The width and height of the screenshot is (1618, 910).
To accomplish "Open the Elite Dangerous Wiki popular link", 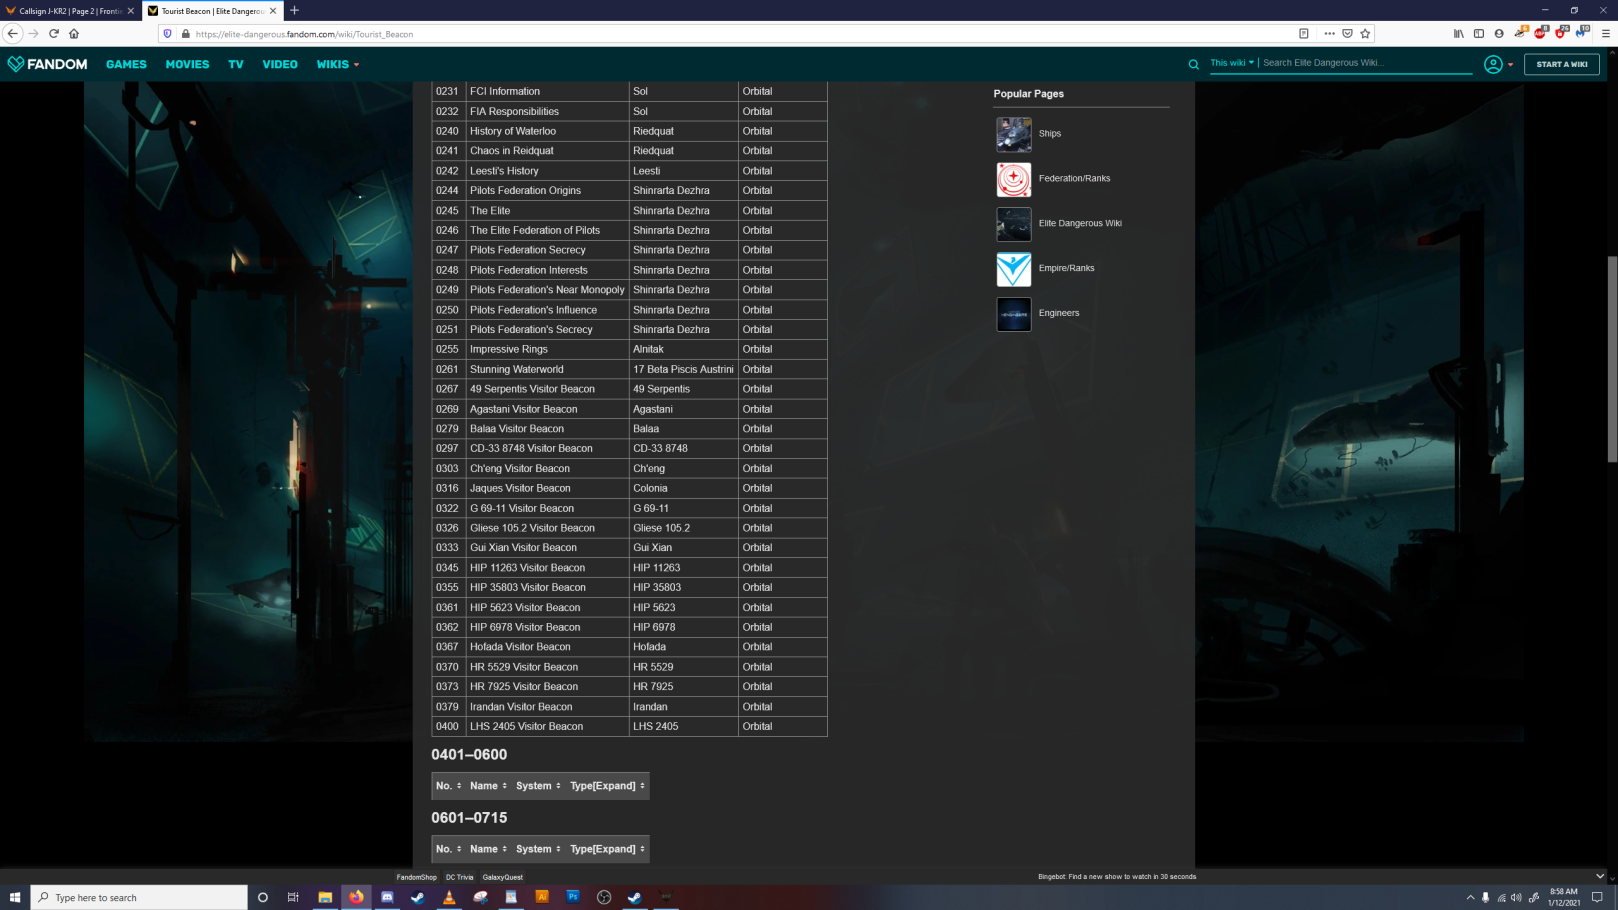I will pyautogui.click(x=1080, y=223).
